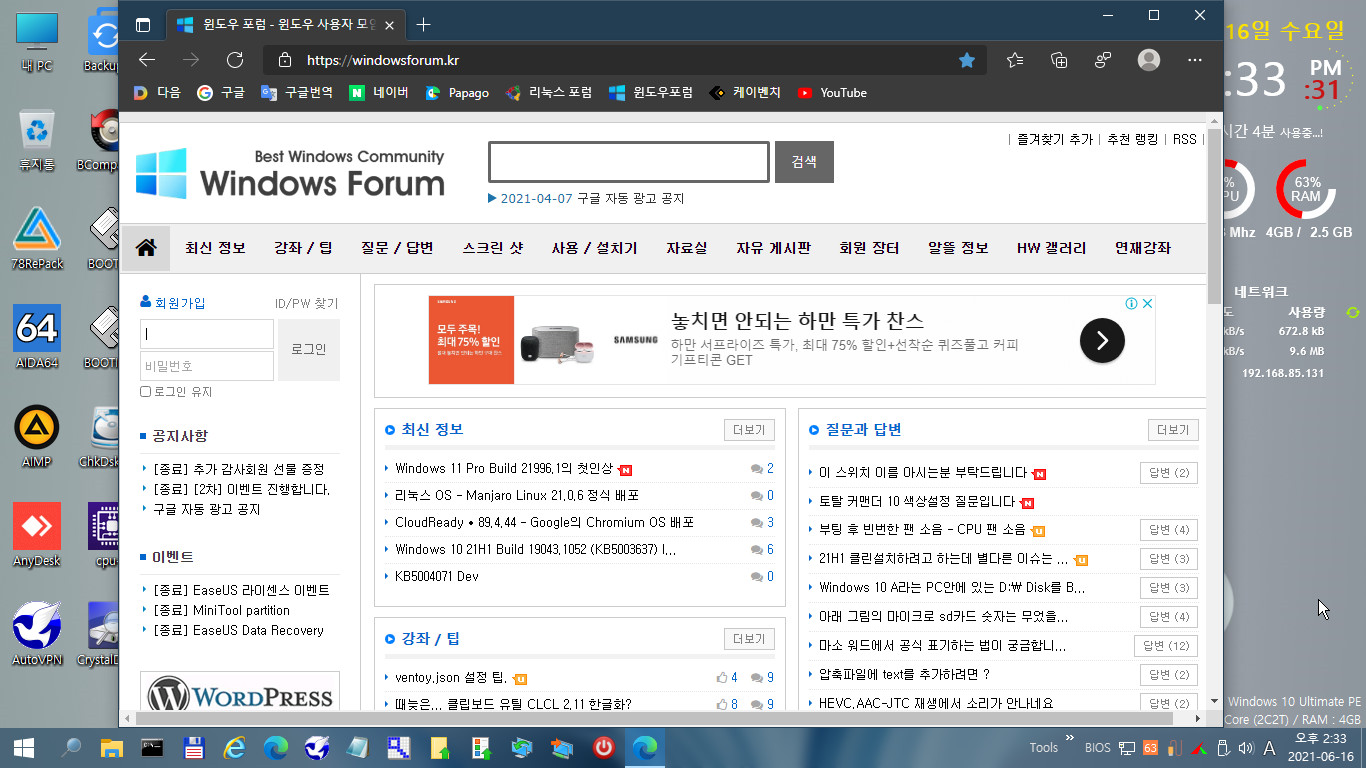Open the Favorites list icon
This screenshot has height=768, width=1366.
1015,60
